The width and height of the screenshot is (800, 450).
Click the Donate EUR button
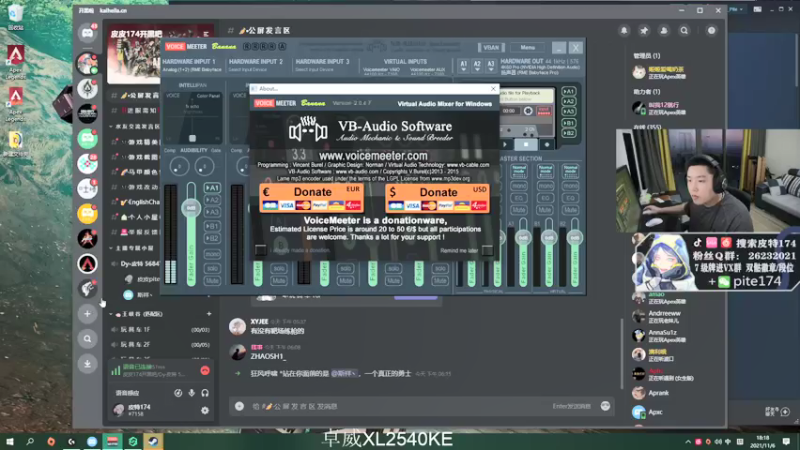point(312,198)
